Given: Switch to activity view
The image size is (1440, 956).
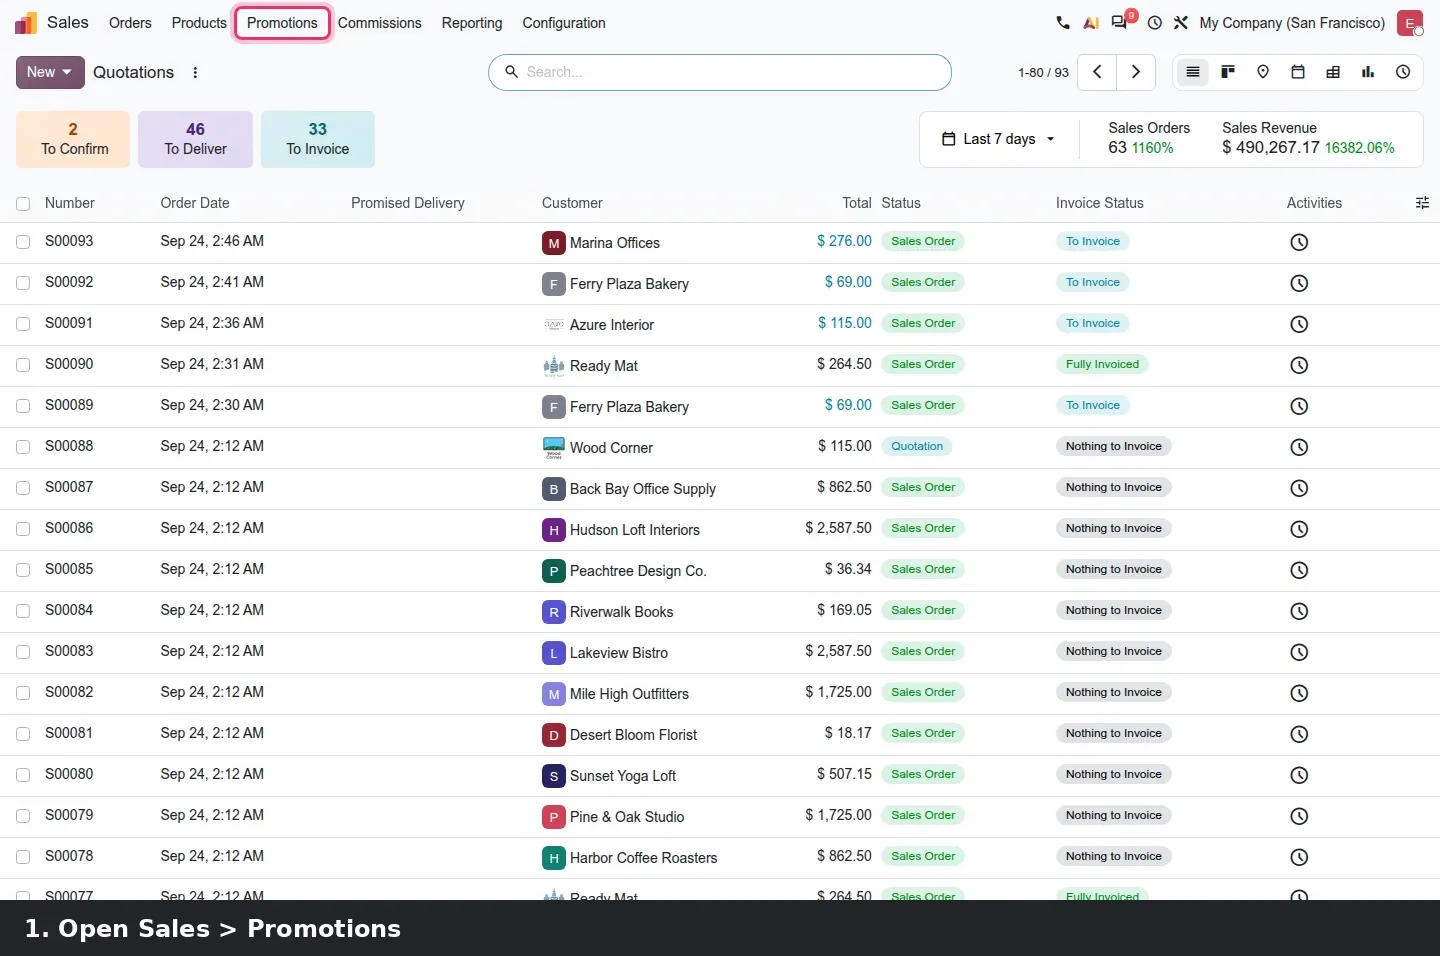Looking at the screenshot, I should tap(1403, 72).
